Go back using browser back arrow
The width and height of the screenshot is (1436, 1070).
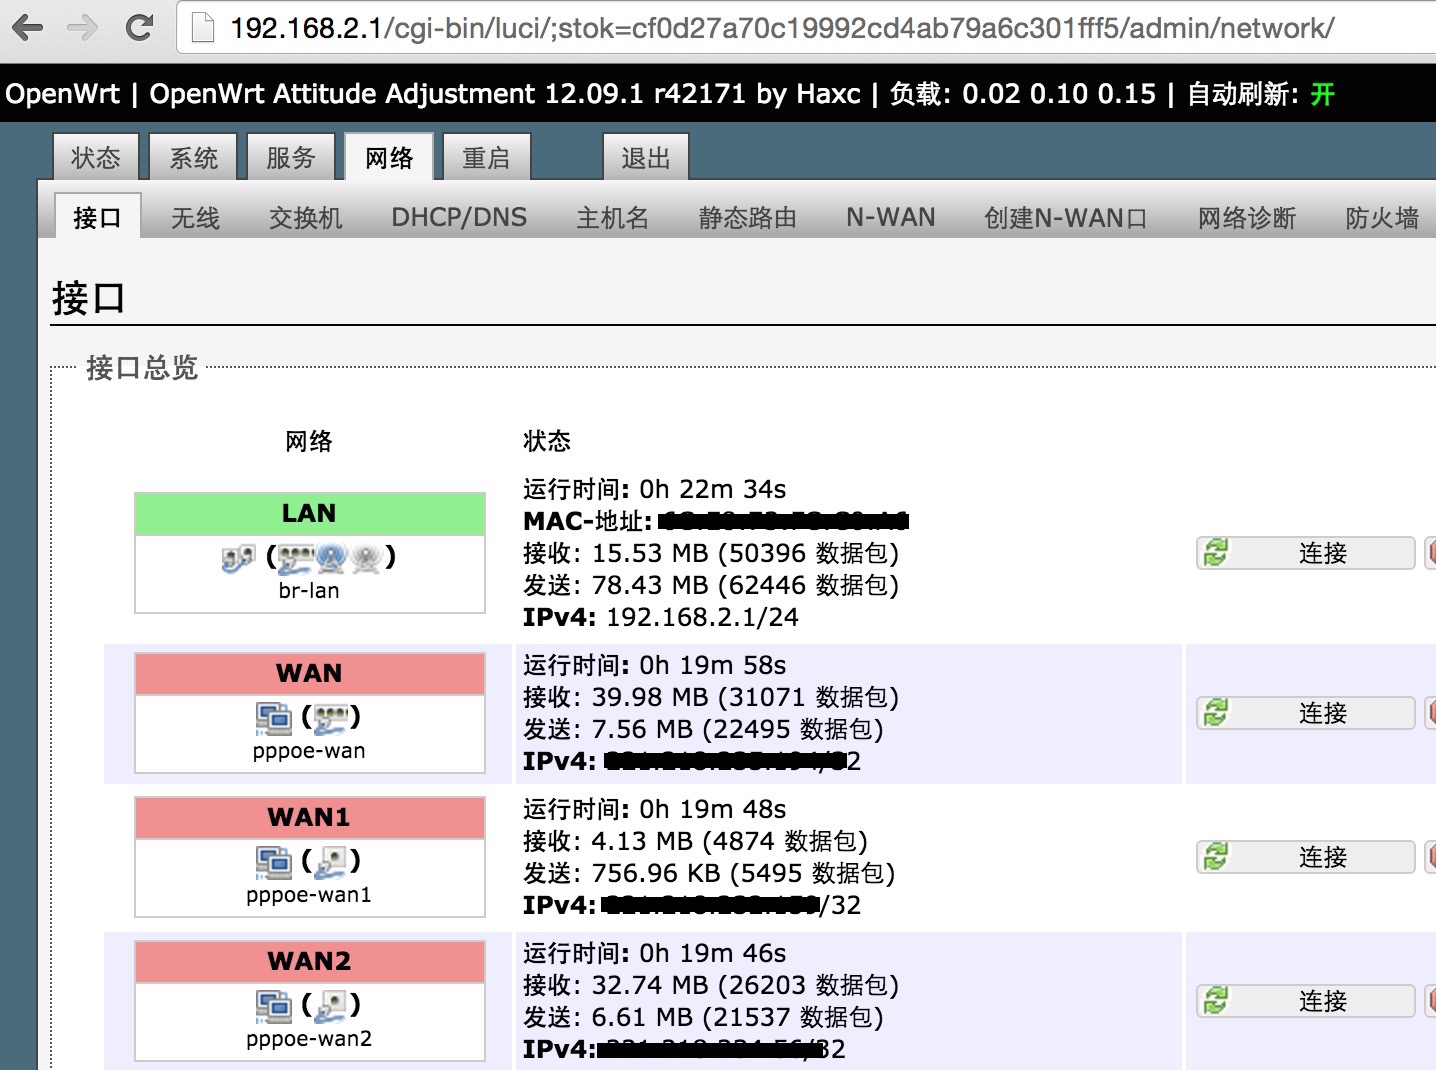point(28,27)
